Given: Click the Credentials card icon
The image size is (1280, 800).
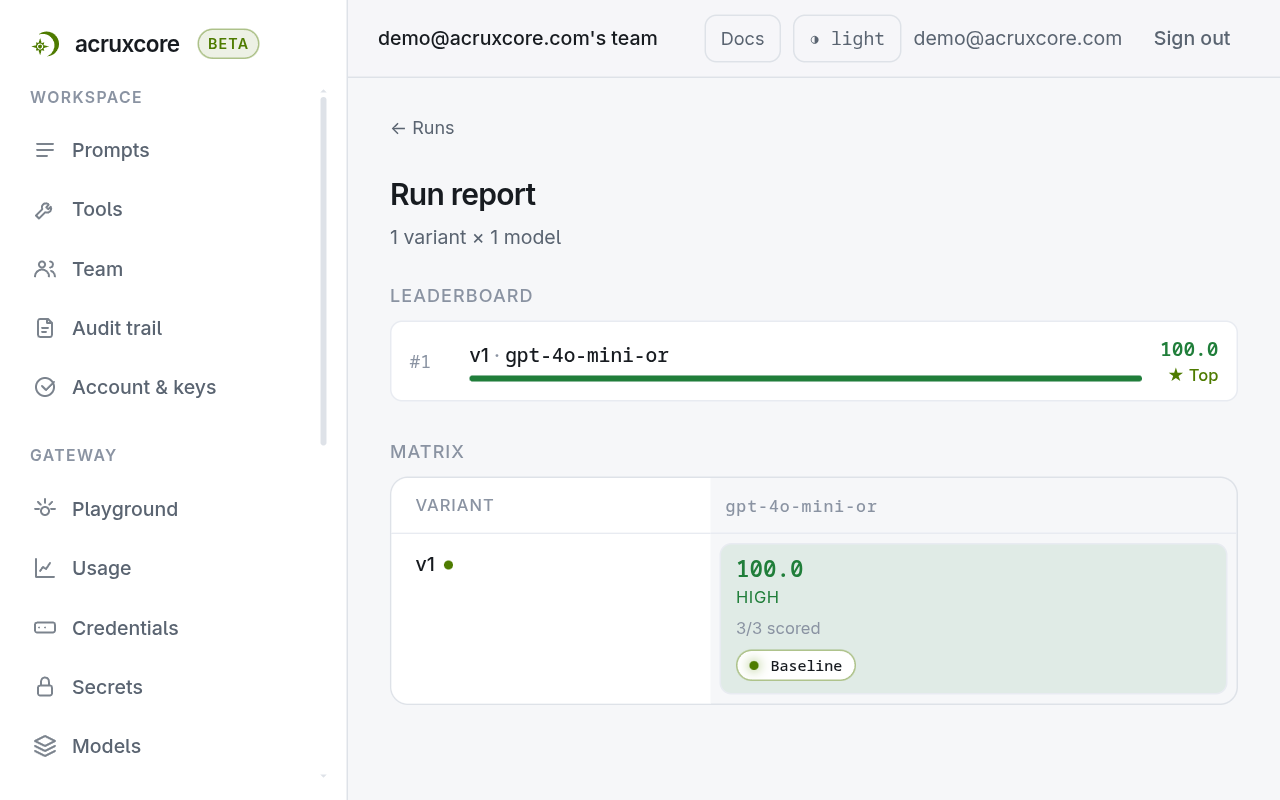Looking at the screenshot, I should 45,628.
